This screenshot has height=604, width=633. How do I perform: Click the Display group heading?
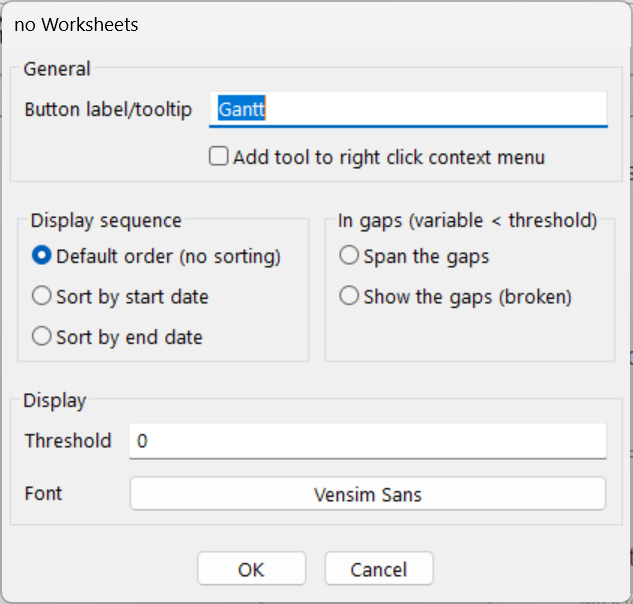pos(55,400)
